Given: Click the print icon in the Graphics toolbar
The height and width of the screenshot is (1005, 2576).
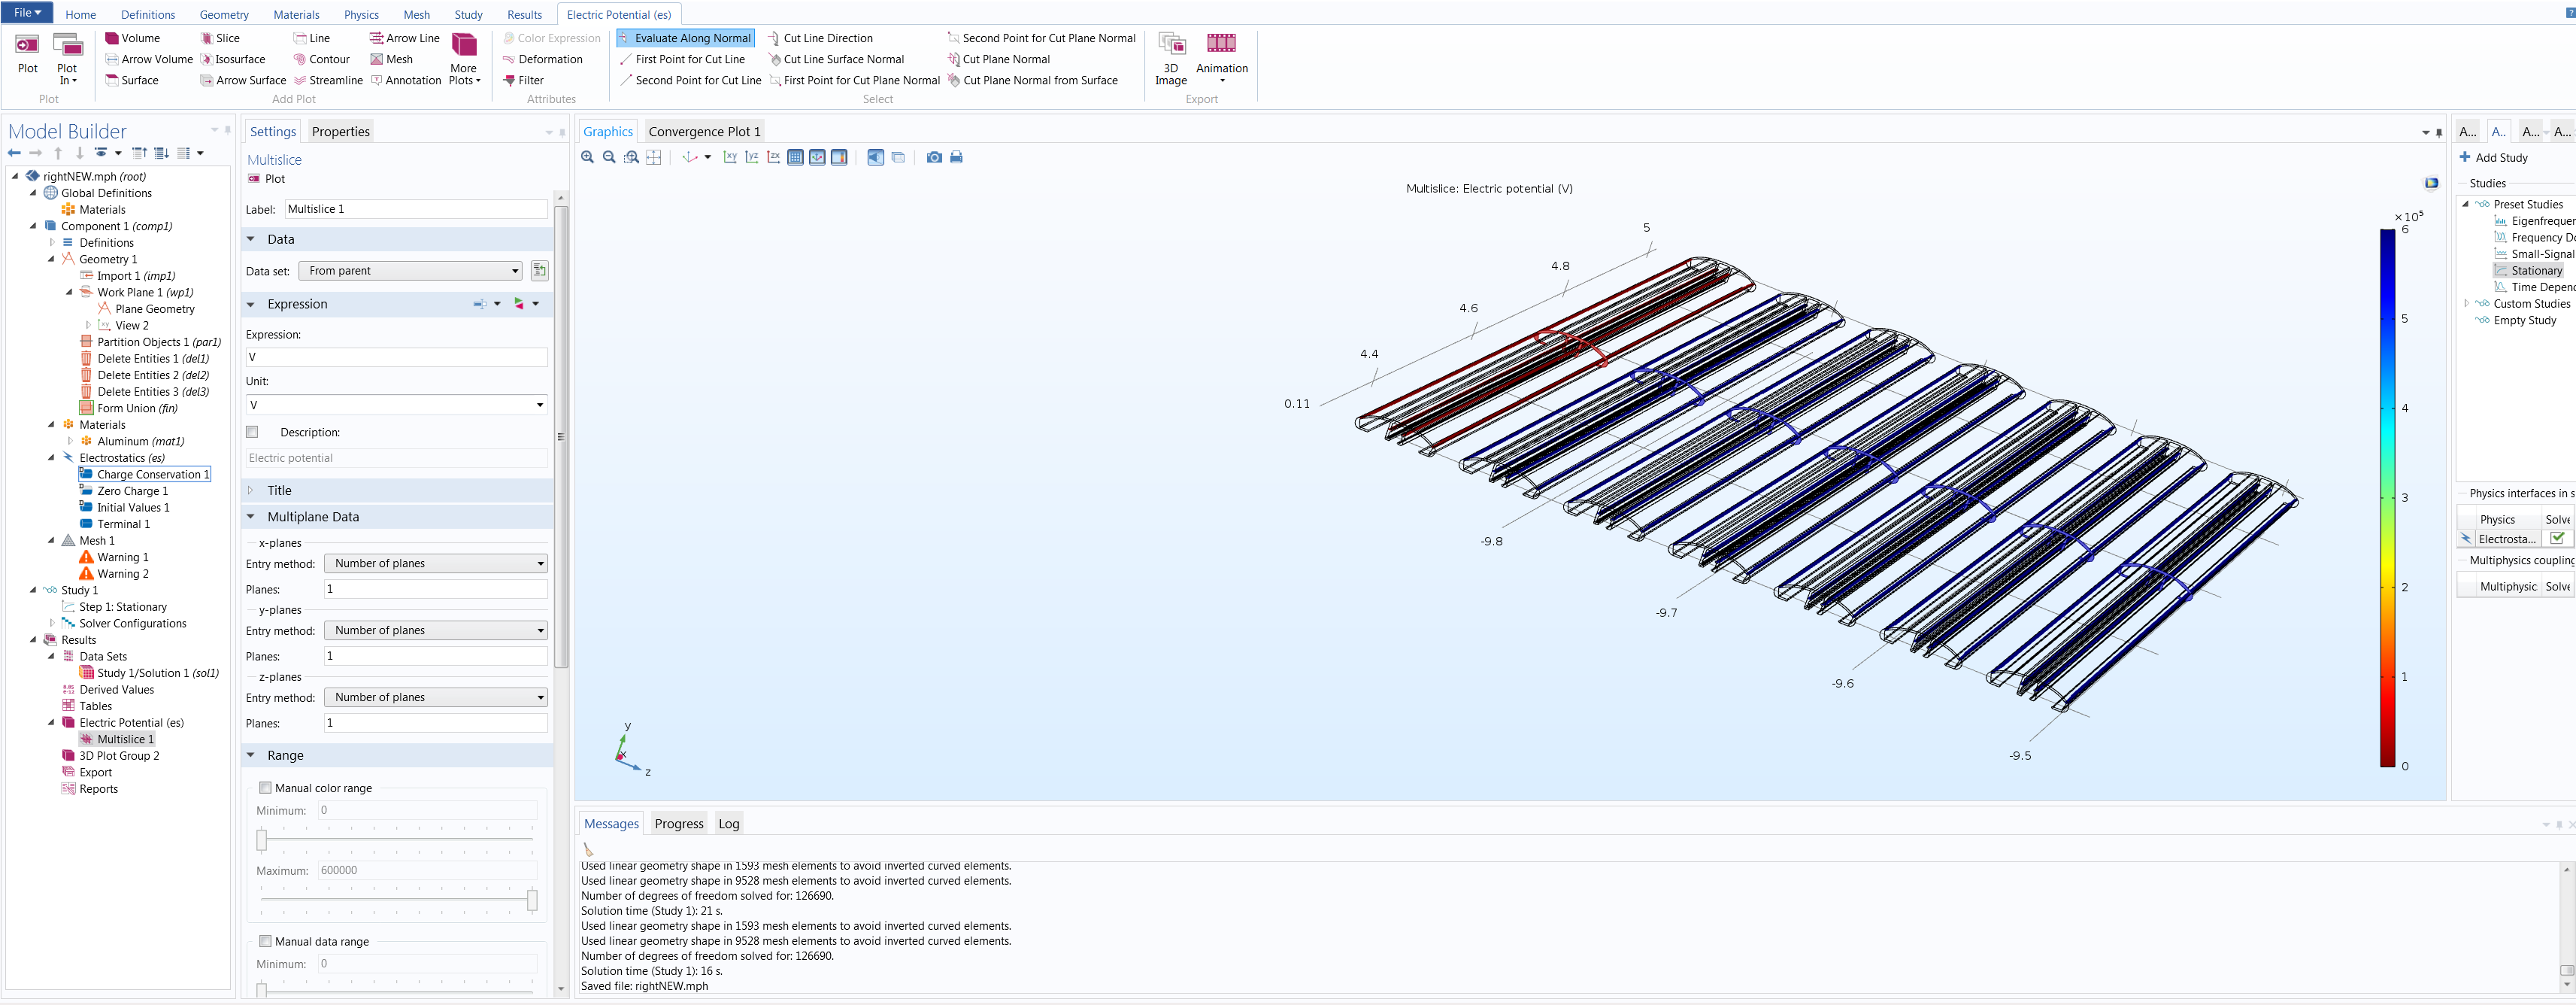Looking at the screenshot, I should [956, 158].
